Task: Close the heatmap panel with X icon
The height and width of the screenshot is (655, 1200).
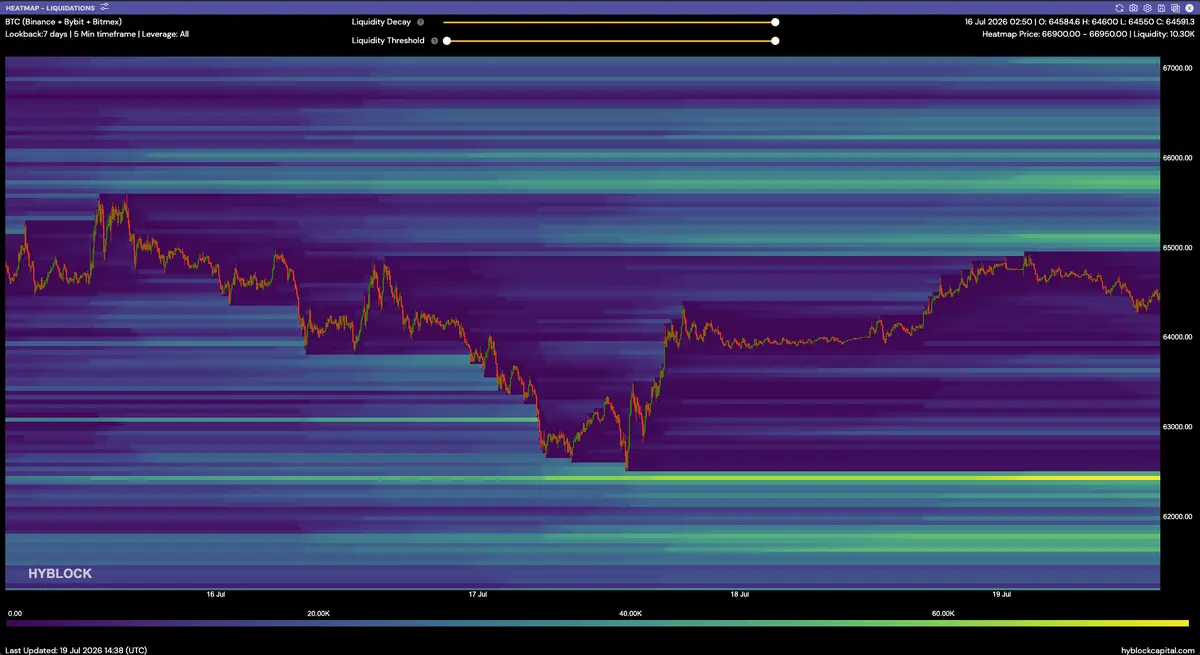Action: click(1189, 8)
